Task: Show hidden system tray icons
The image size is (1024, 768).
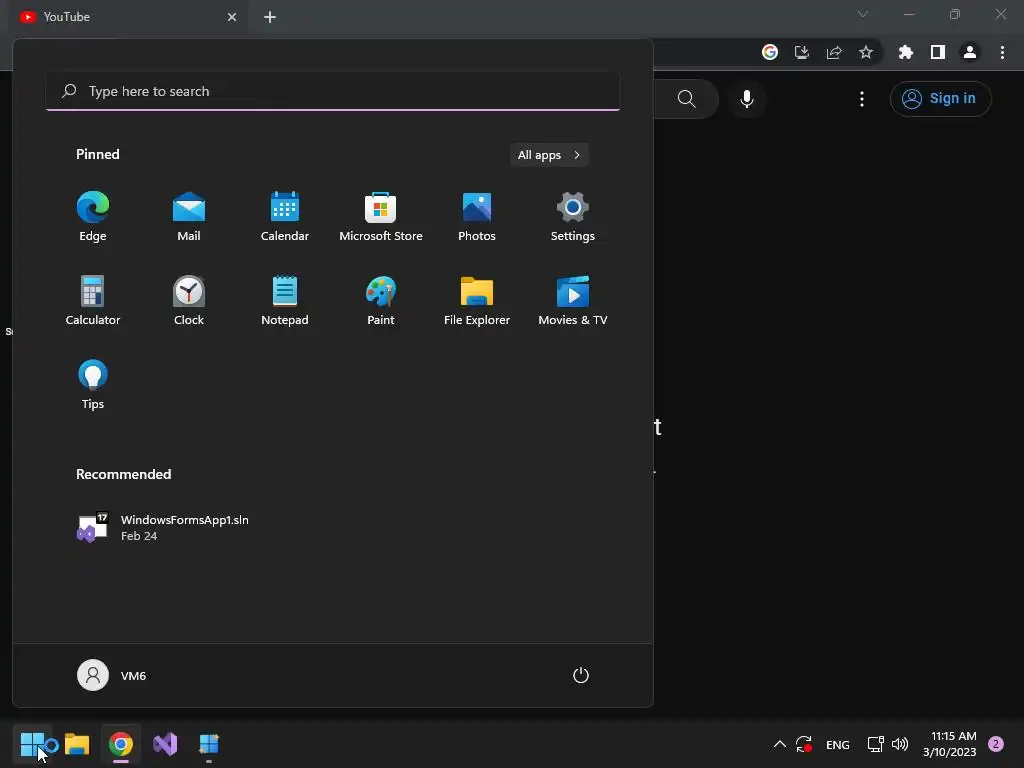Action: click(780, 744)
